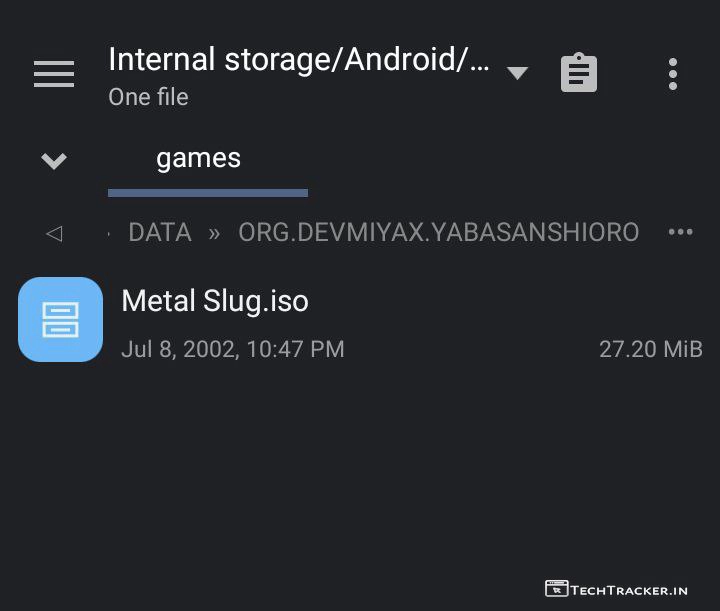Click the truncated breadcrumb before DATA
720x611 pixels.
coord(109,233)
